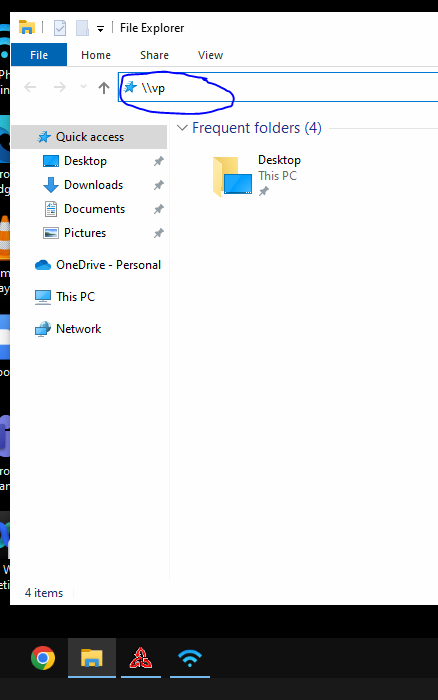The image size is (438, 700).
Task: Click the pin icon next to Downloads
Action: coord(159,185)
